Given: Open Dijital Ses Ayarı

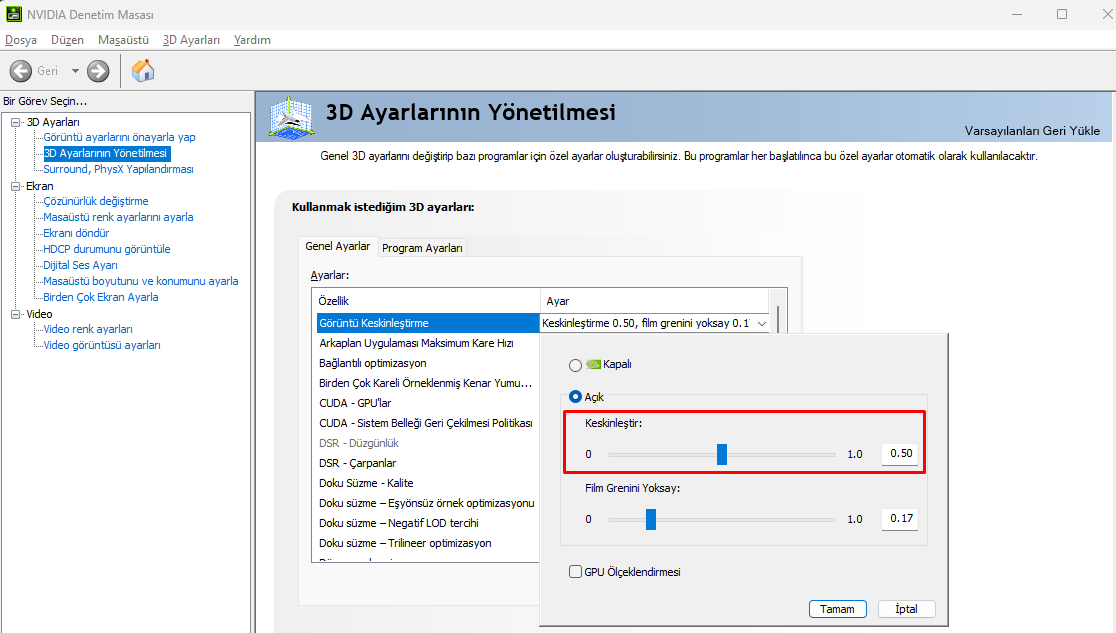Looking at the screenshot, I should click(x=80, y=266).
